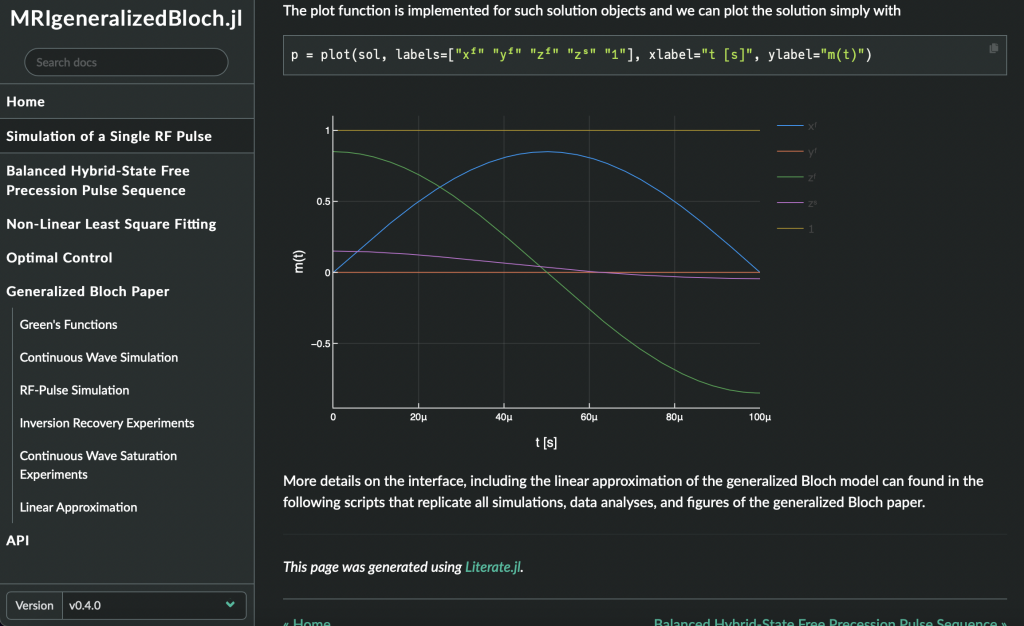
Task: Open Inversion Recovery Experiments page
Action: 107,423
